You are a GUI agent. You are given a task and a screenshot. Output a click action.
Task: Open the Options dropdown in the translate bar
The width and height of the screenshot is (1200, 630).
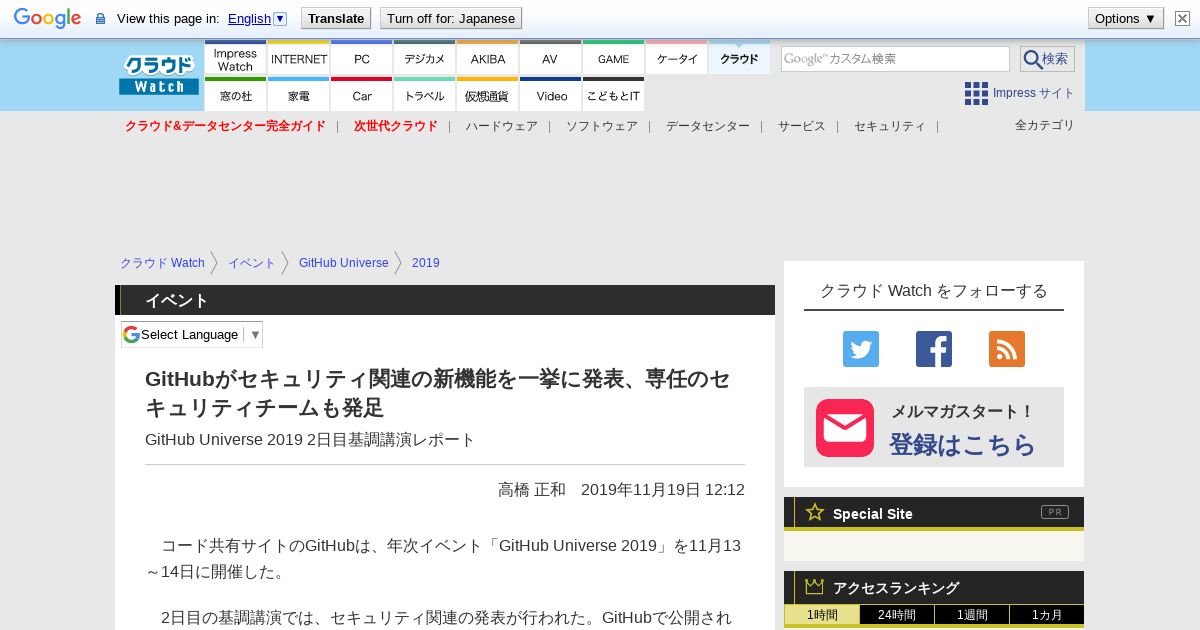coord(1125,18)
